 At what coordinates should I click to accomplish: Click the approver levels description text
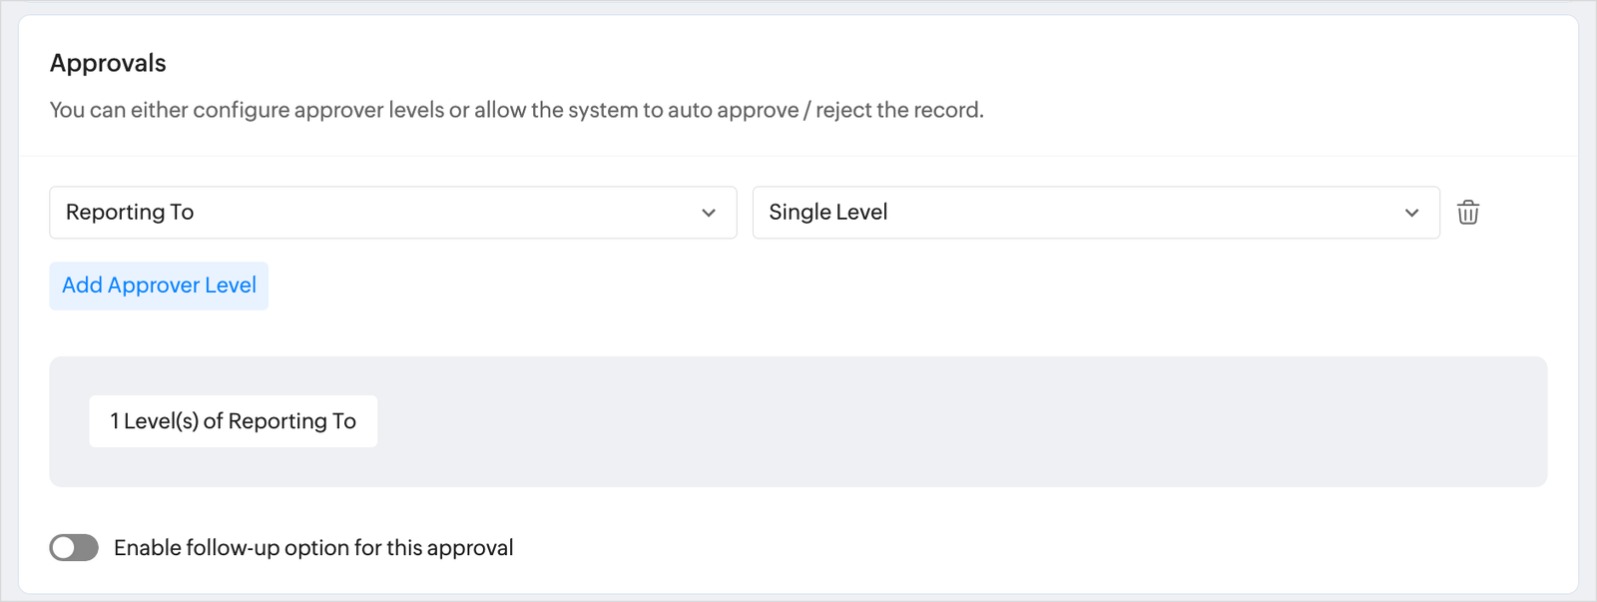pyautogui.click(x=516, y=110)
